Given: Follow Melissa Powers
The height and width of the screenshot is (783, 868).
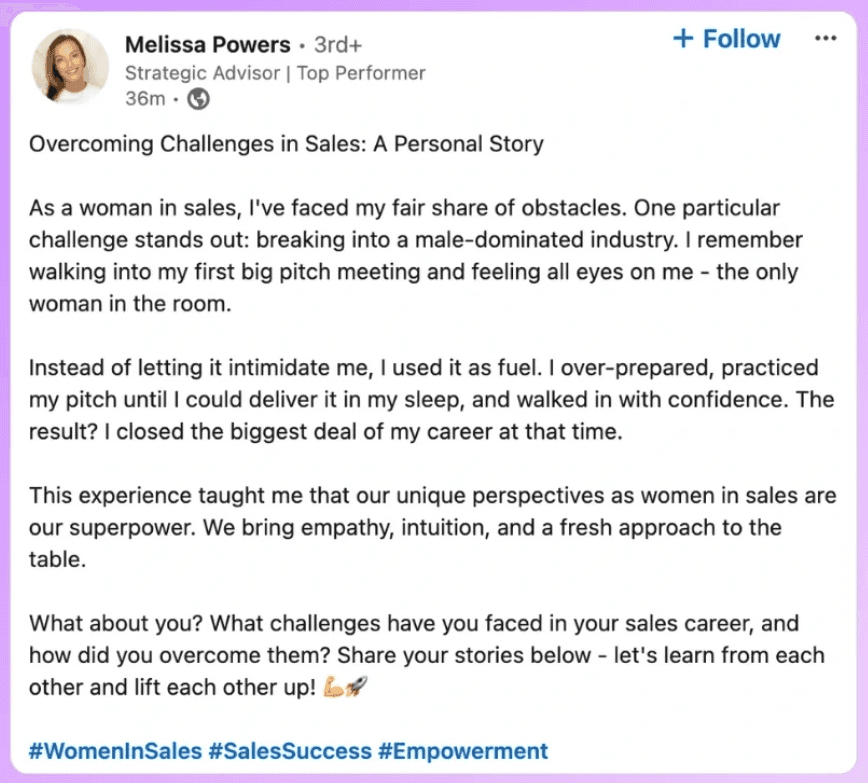Looking at the screenshot, I should click(x=727, y=39).
